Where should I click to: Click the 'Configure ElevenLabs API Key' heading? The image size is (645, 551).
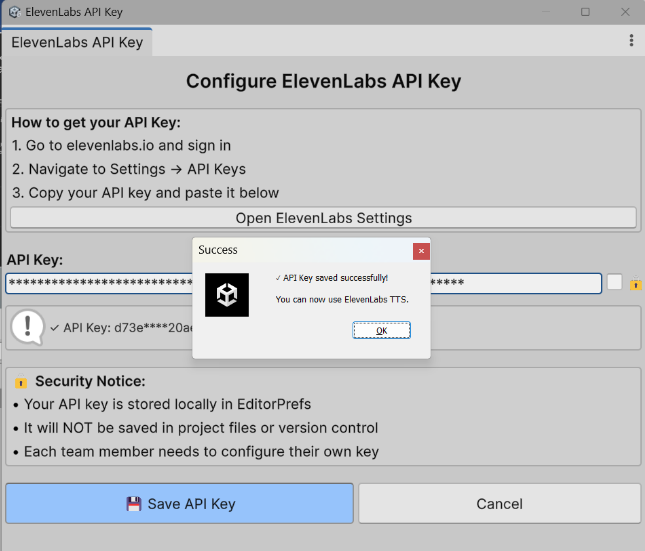tap(323, 81)
